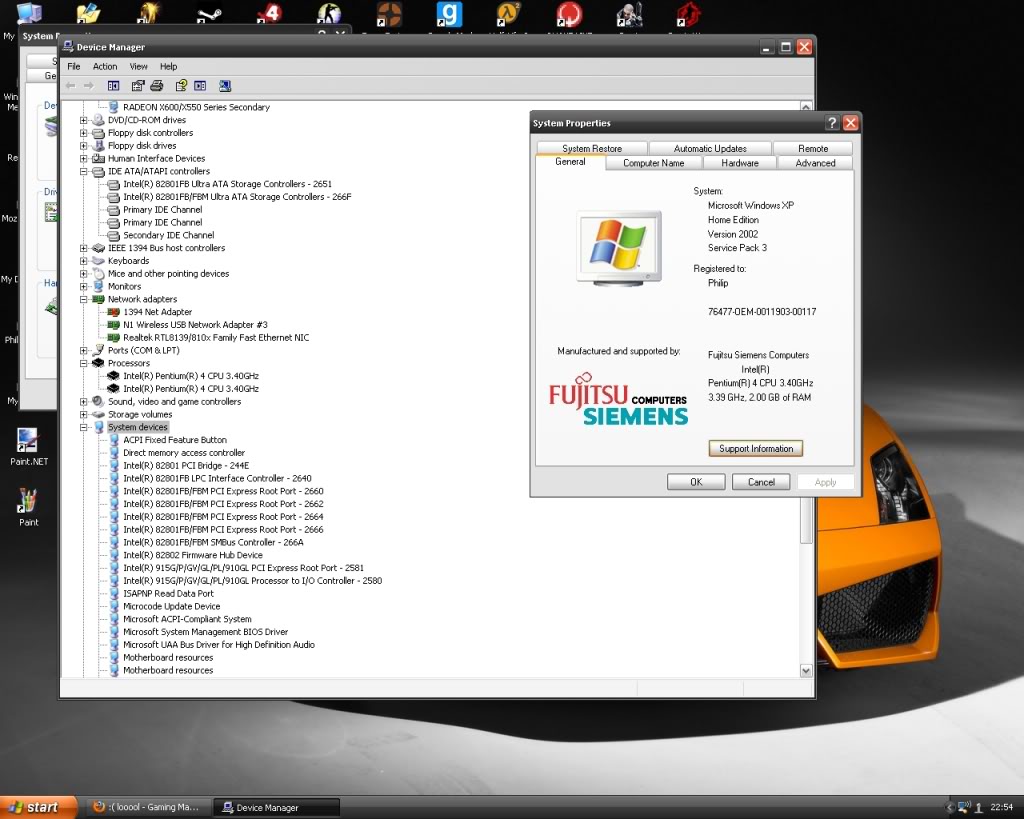Click Cancel in System Properties

761,482
